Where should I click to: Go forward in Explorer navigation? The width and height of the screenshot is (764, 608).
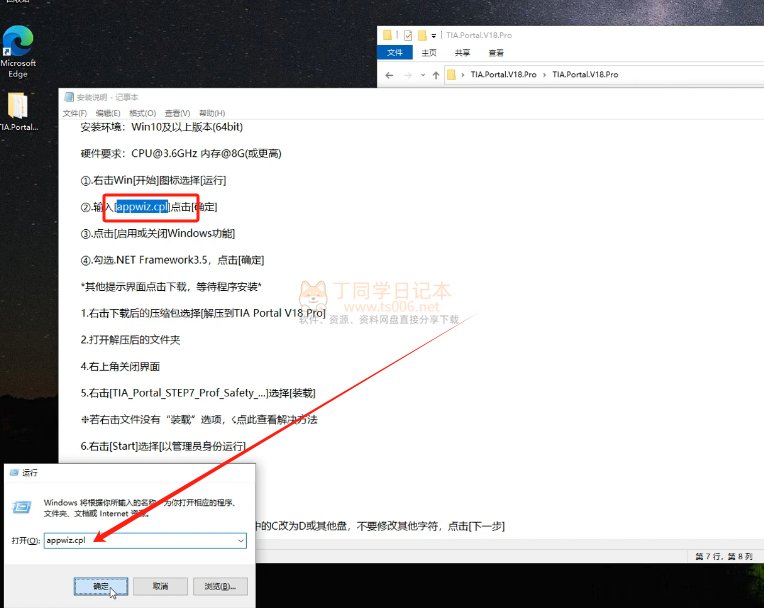coord(408,75)
